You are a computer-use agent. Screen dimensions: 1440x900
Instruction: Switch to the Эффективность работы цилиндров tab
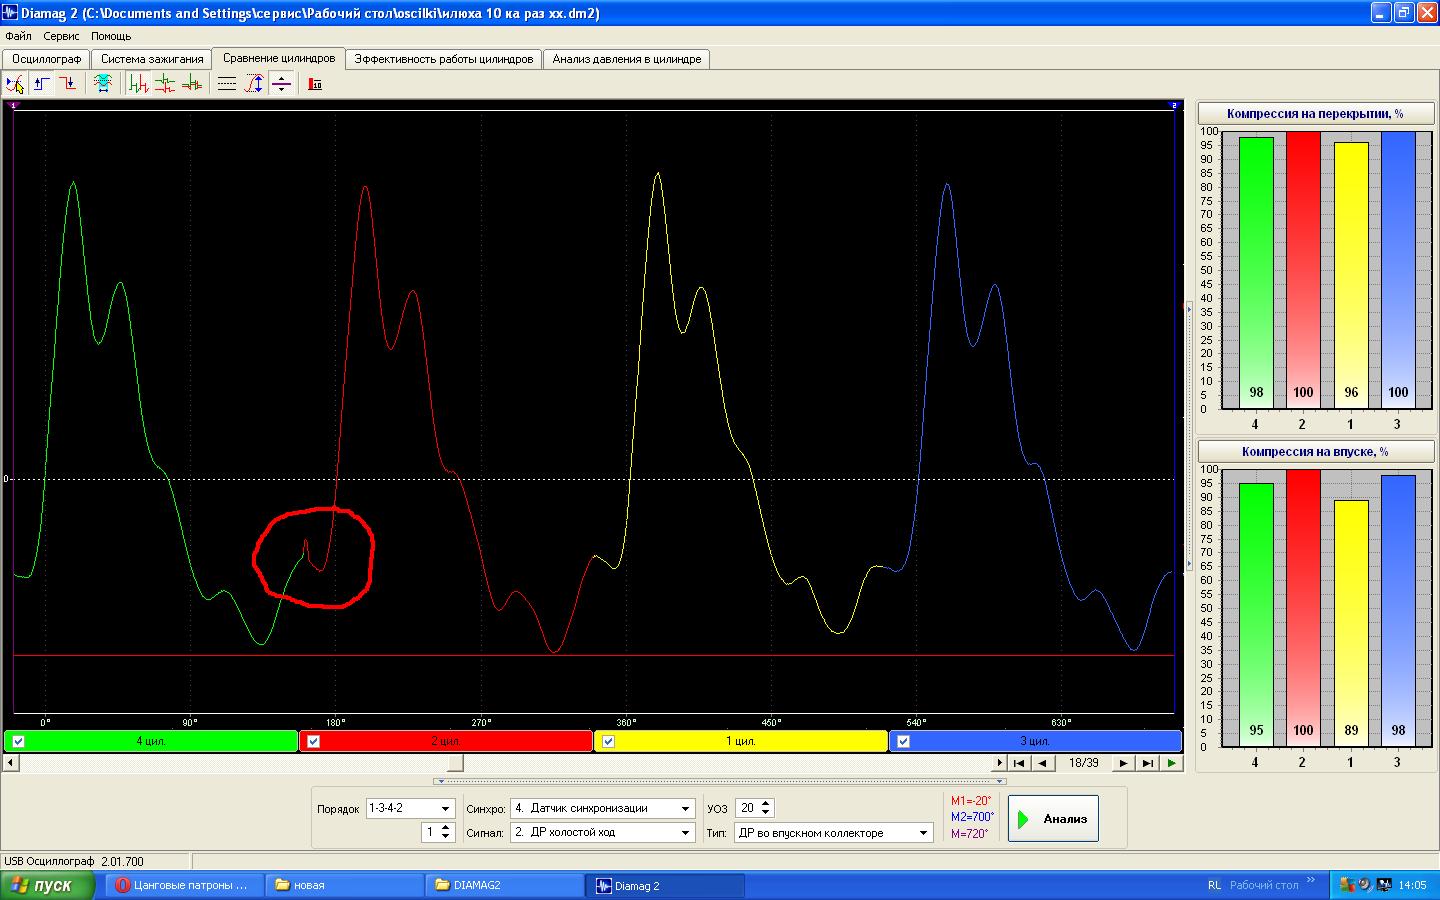point(444,59)
